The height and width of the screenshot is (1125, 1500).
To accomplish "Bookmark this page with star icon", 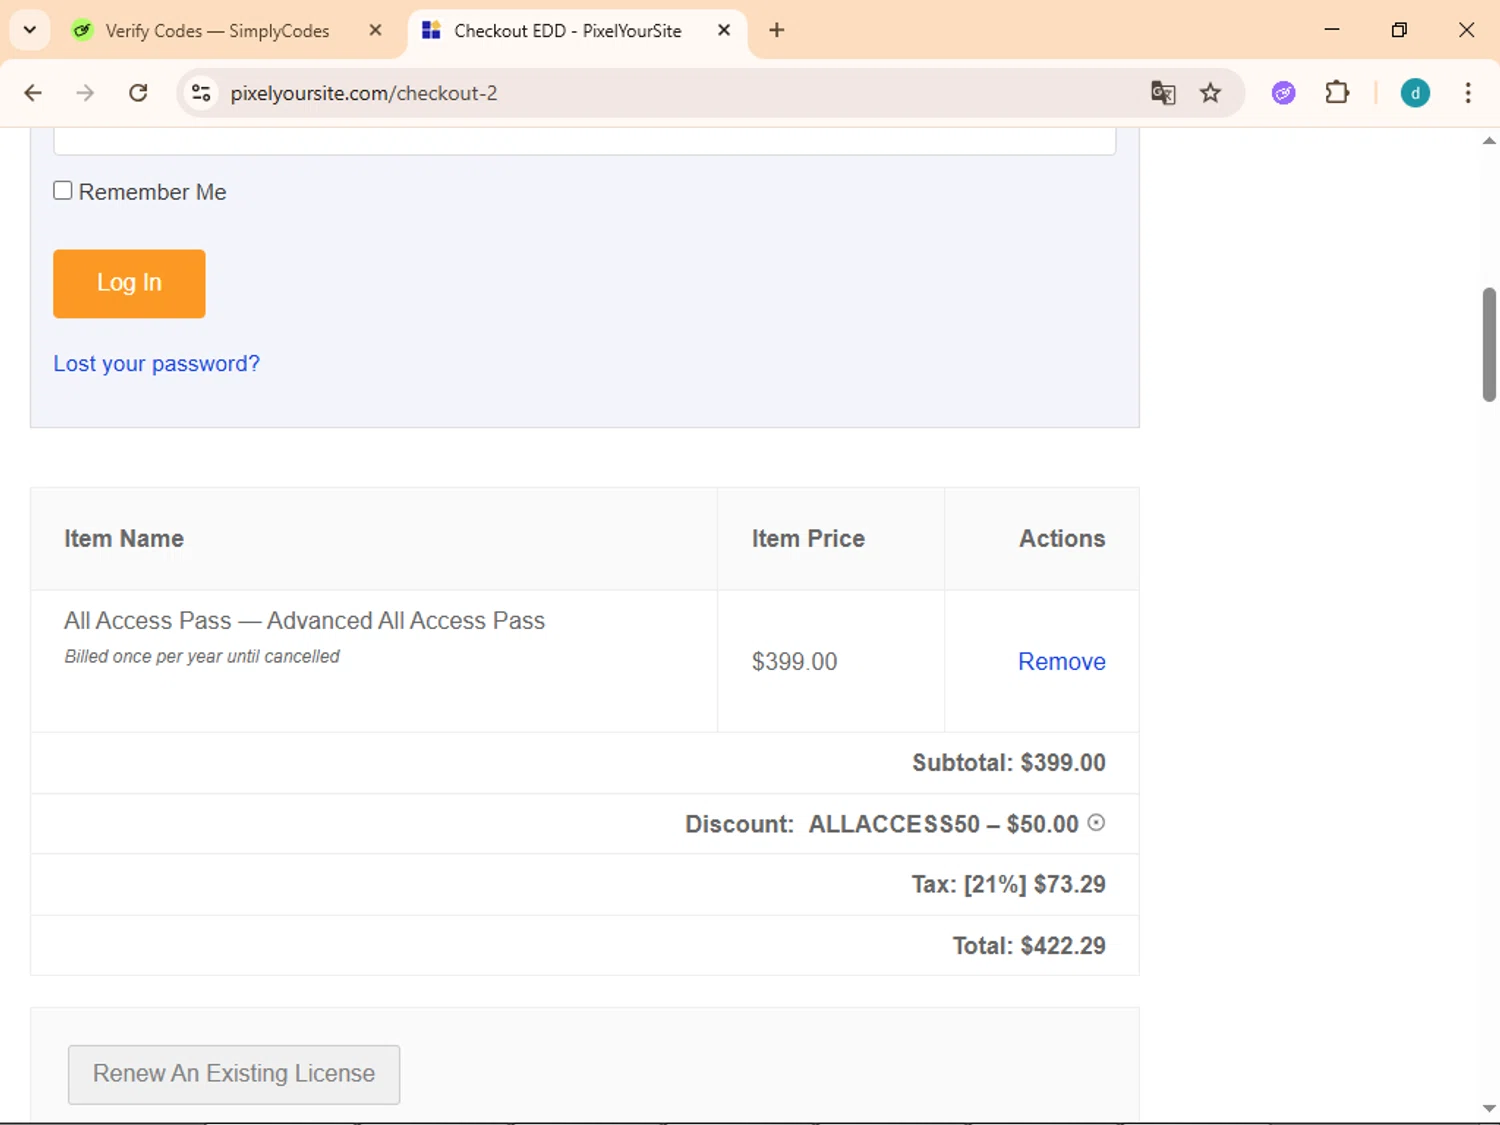I will click(1211, 93).
